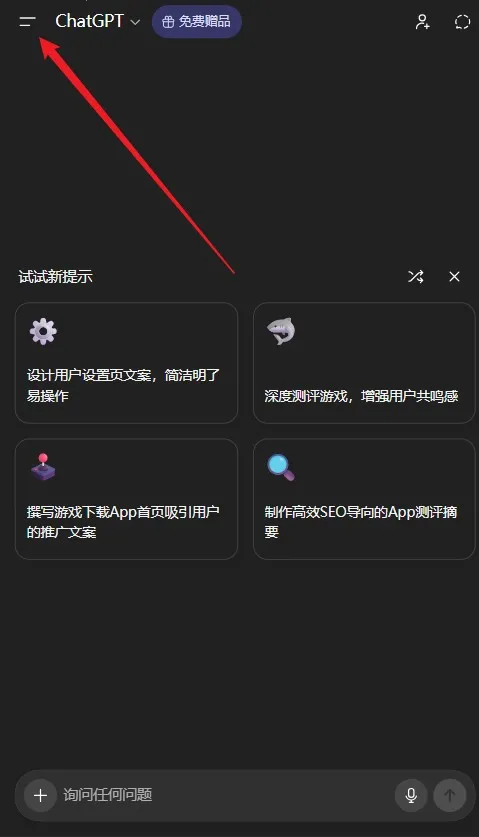479x837 pixels.
Task: Shuffle the suggested prompts
Action: pos(415,277)
